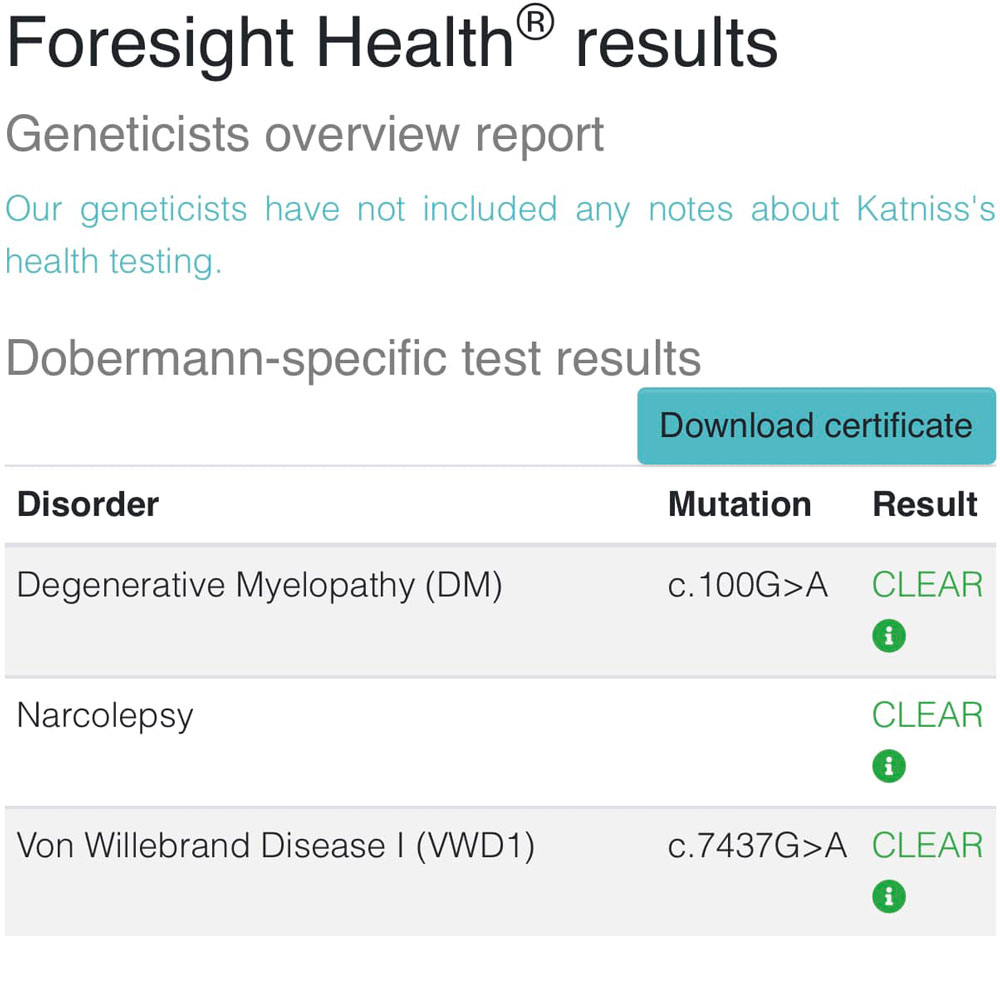
Task: Click the Foresight Health results heading
Action: coord(392,42)
